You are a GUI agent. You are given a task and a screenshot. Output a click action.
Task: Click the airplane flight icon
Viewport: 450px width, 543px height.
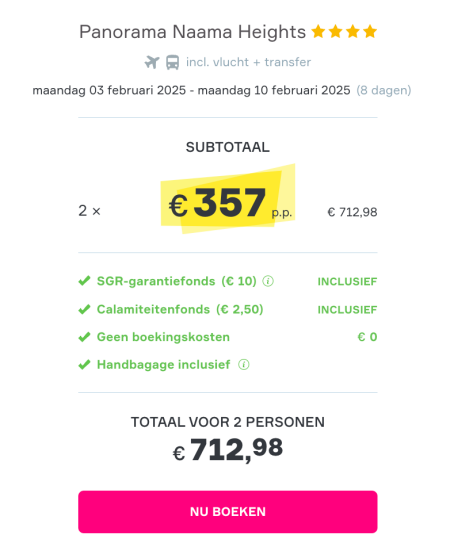point(152,62)
